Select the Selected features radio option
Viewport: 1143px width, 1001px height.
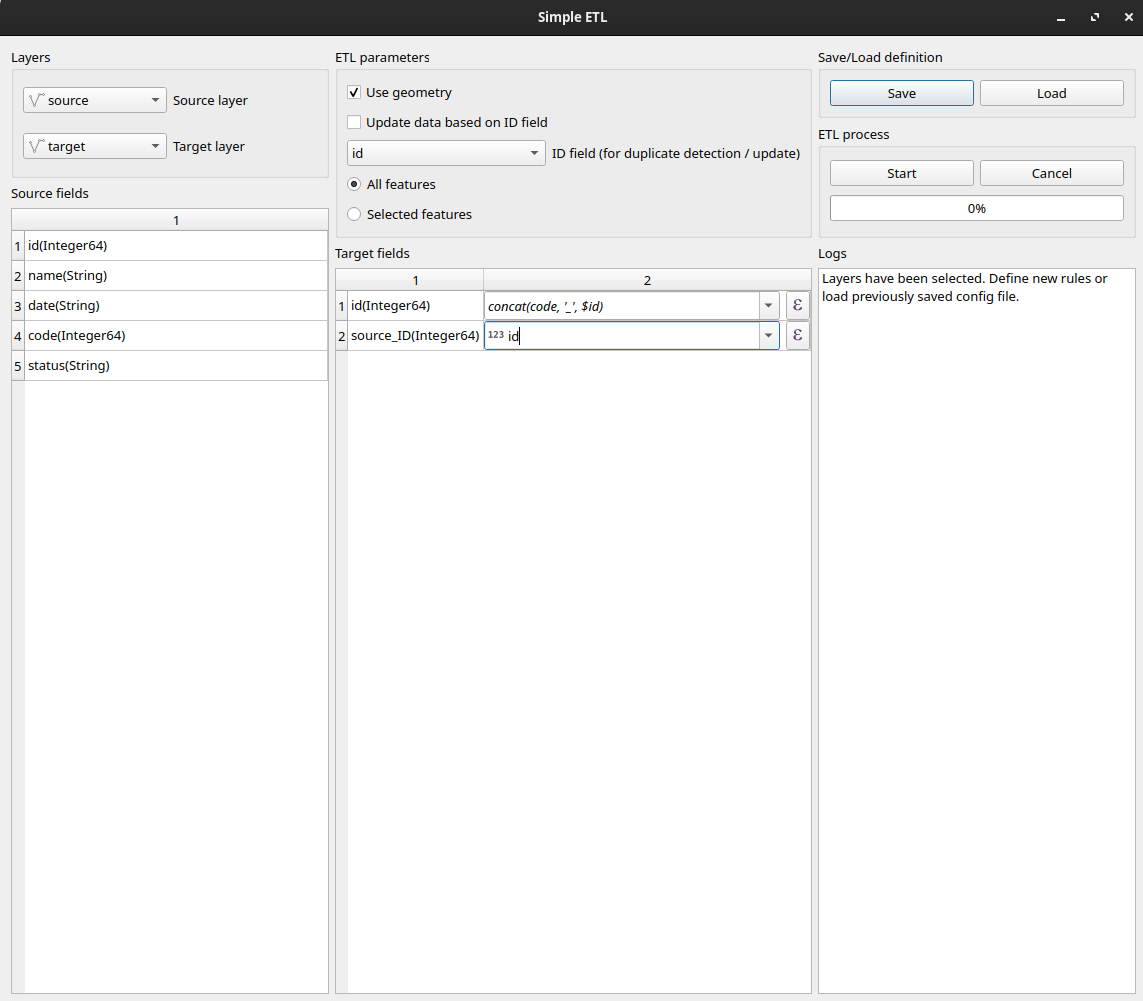(354, 214)
